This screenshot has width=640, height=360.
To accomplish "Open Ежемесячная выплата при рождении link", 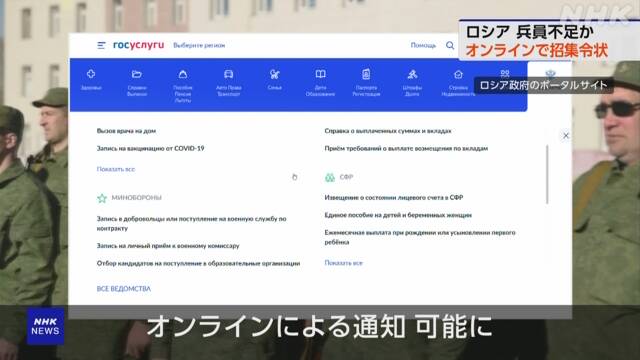I will (420, 237).
